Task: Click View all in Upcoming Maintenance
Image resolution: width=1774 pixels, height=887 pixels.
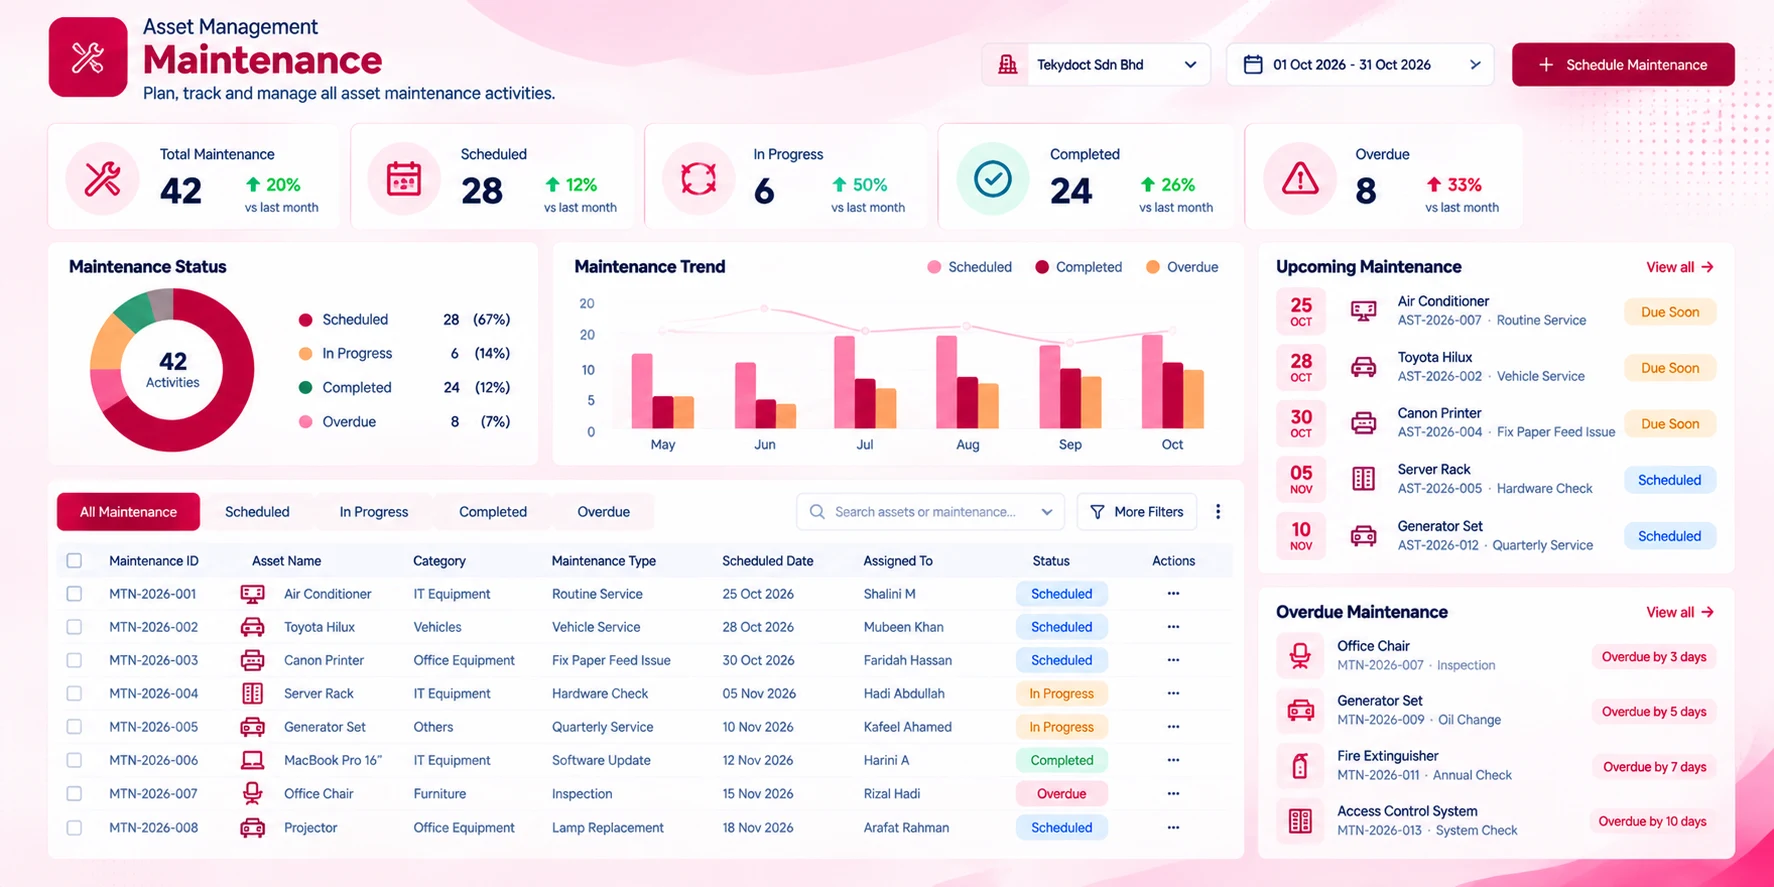Action: [1680, 267]
